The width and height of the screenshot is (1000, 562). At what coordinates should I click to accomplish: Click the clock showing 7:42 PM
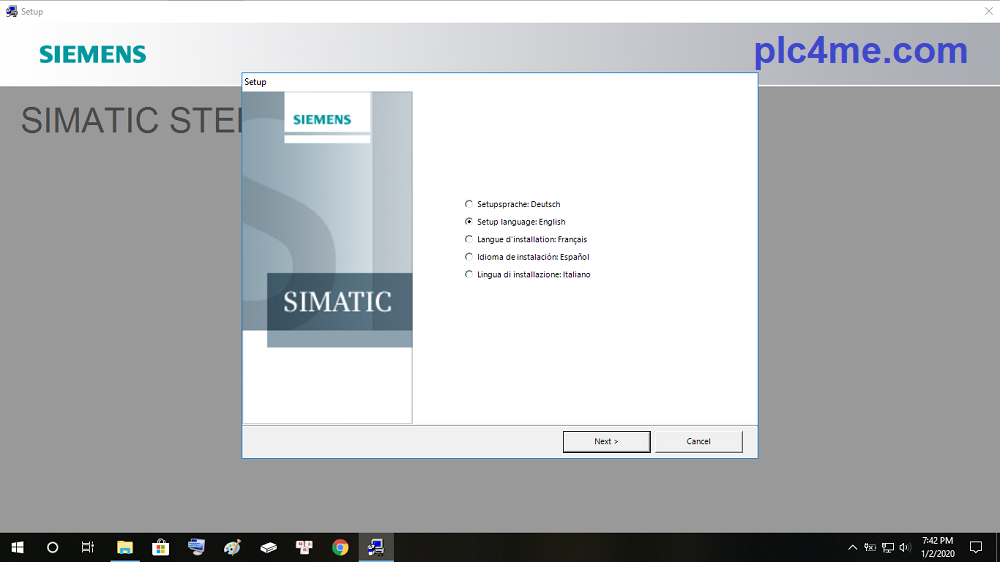click(936, 547)
